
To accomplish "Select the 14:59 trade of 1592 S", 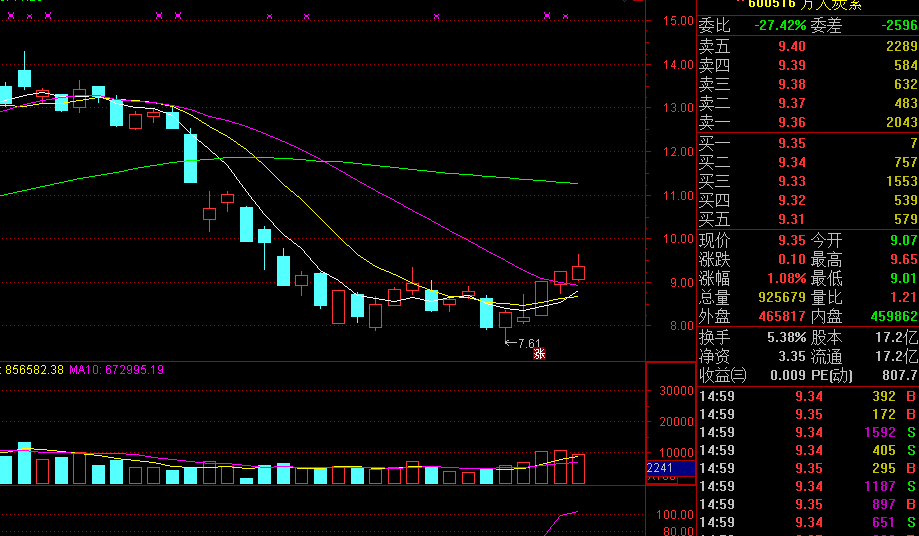I will point(808,432).
